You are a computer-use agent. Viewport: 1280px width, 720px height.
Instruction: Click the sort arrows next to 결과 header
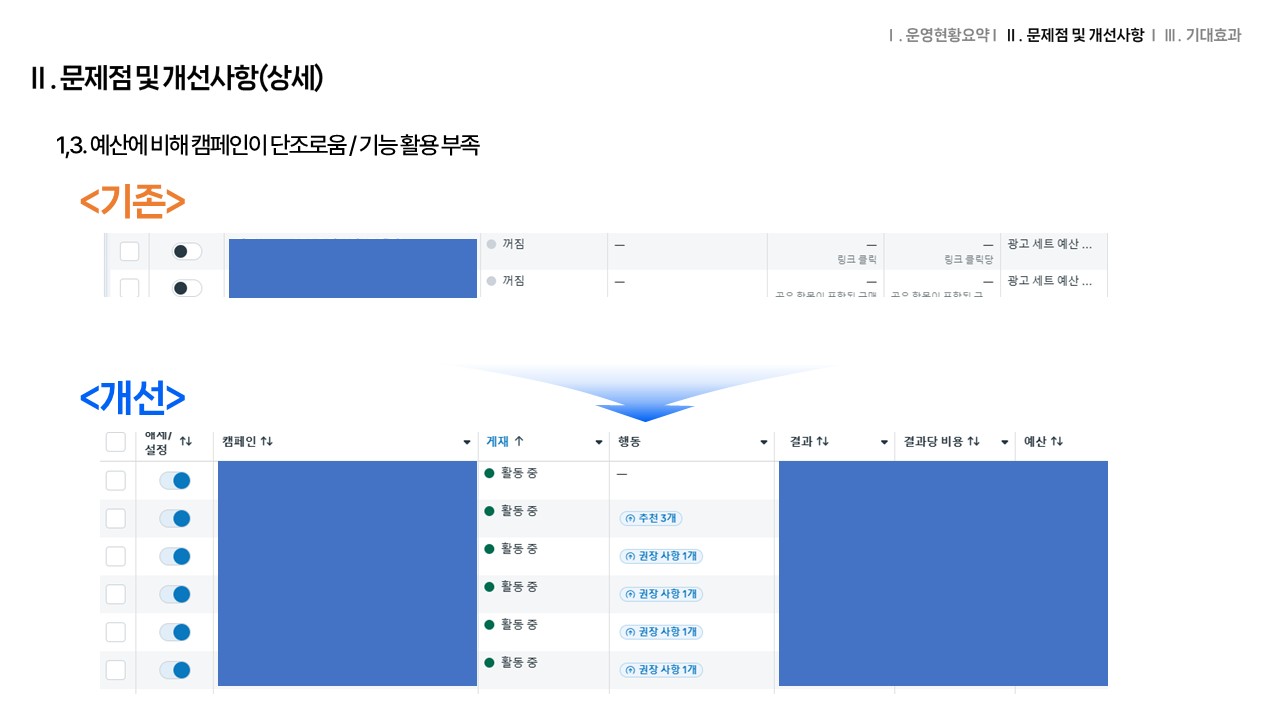click(x=823, y=442)
